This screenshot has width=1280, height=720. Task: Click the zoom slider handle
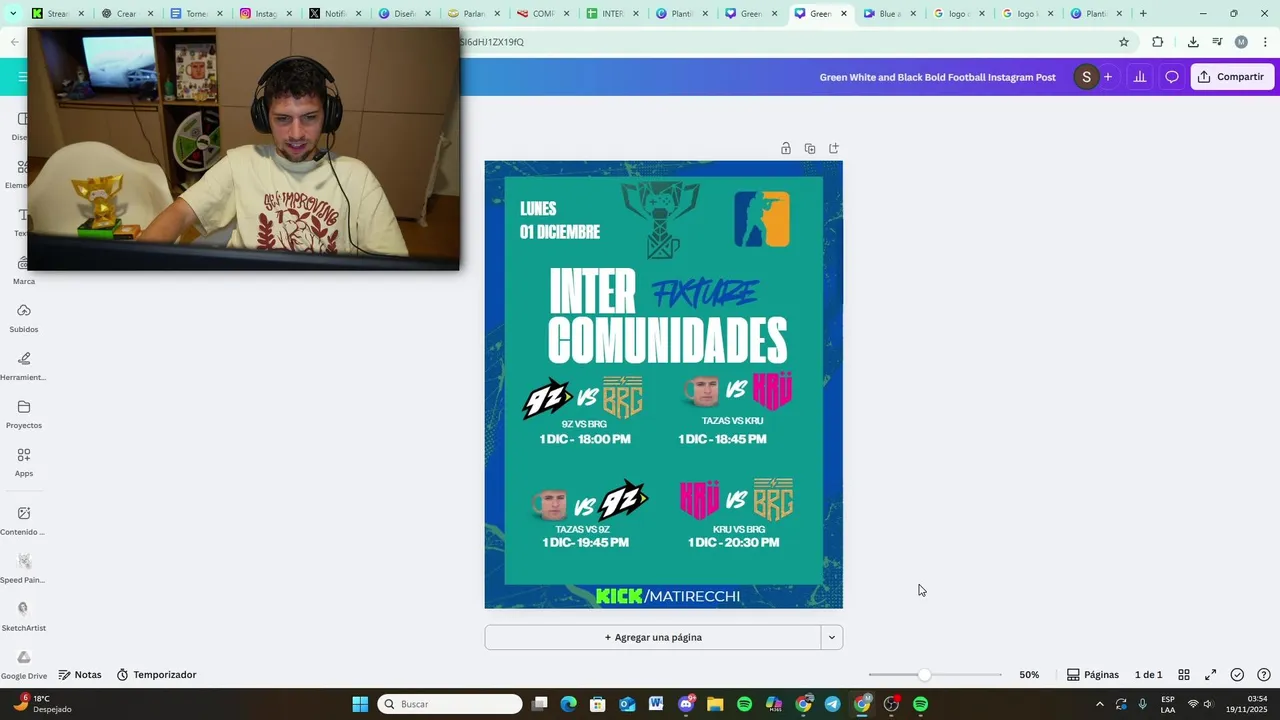(x=924, y=675)
